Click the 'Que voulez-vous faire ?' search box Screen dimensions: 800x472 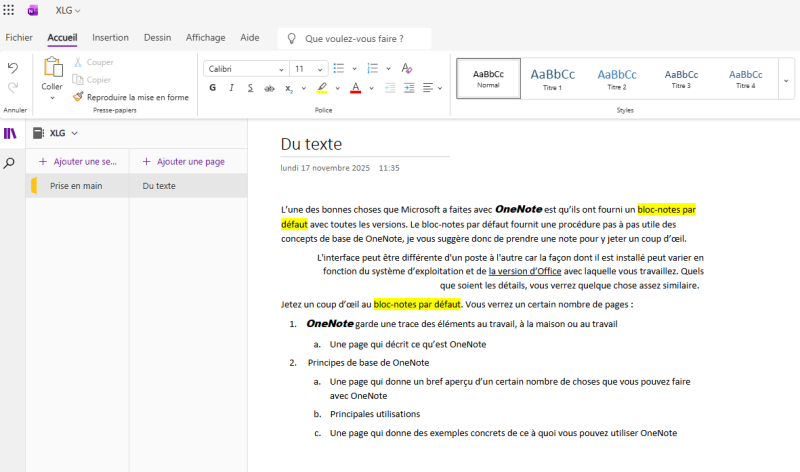(x=355, y=39)
